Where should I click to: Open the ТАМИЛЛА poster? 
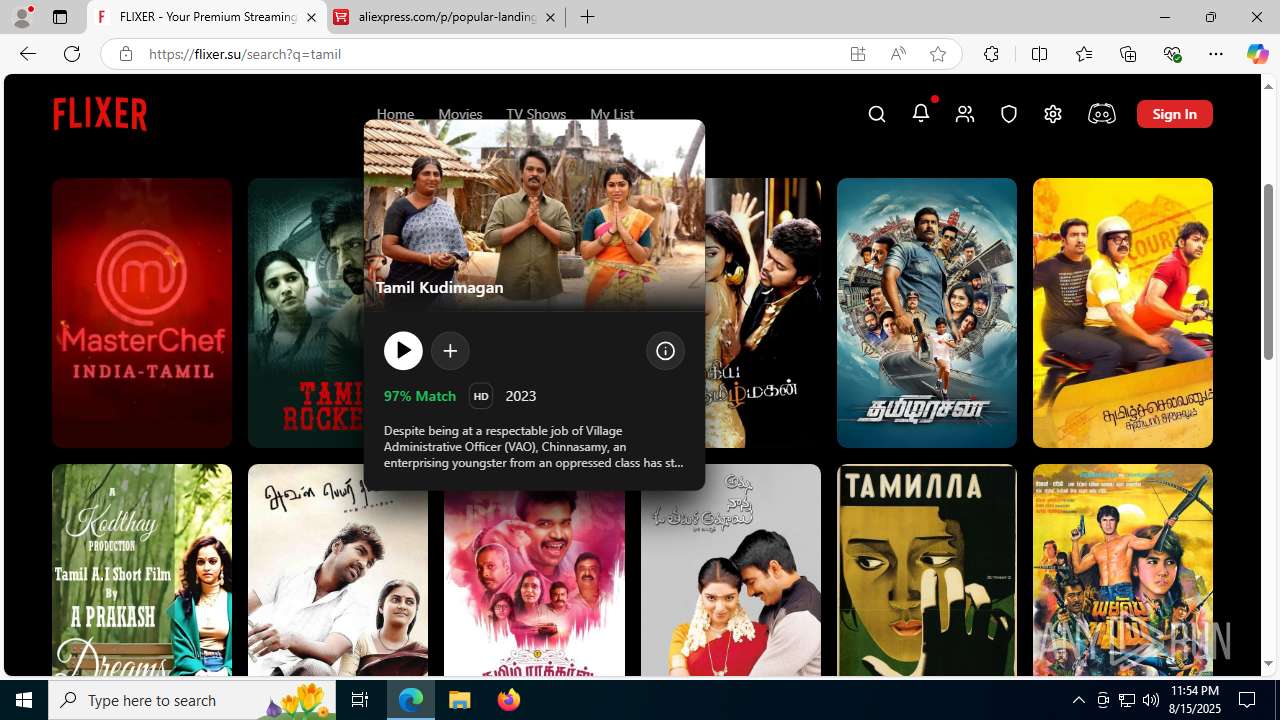tap(927, 570)
